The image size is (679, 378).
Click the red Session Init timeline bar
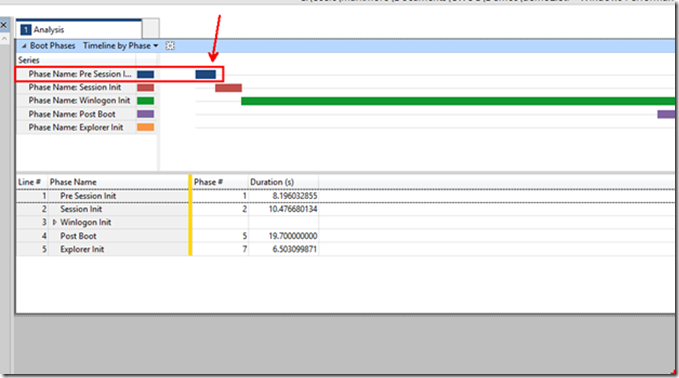[228, 88]
